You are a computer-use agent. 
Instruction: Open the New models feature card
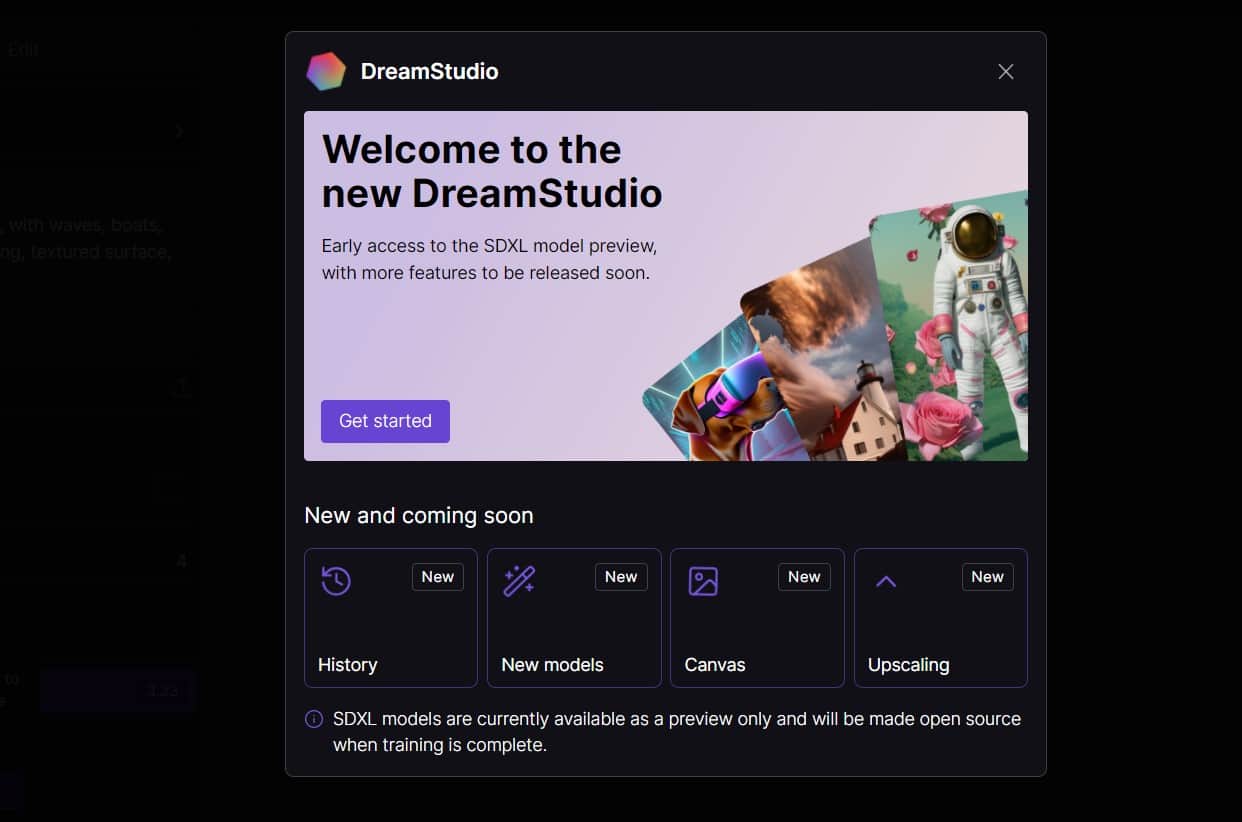(x=574, y=618)
